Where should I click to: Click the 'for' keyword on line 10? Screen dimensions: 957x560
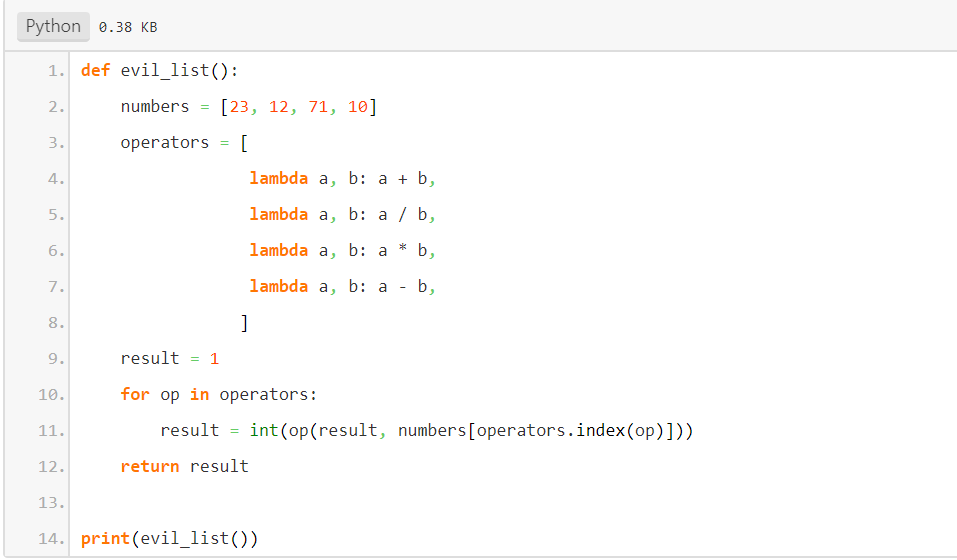click(135, 395)
